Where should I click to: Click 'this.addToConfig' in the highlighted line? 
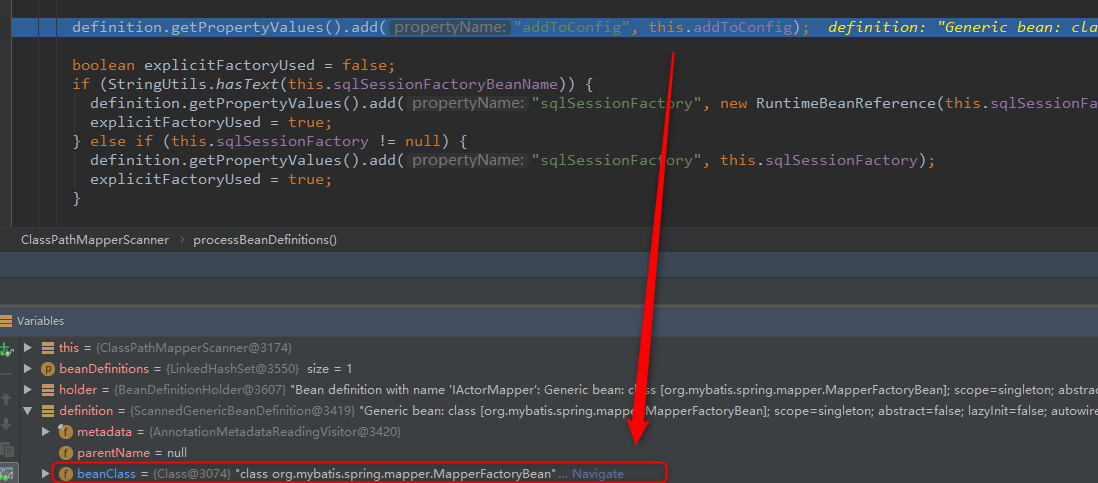(x=721, y=27)
